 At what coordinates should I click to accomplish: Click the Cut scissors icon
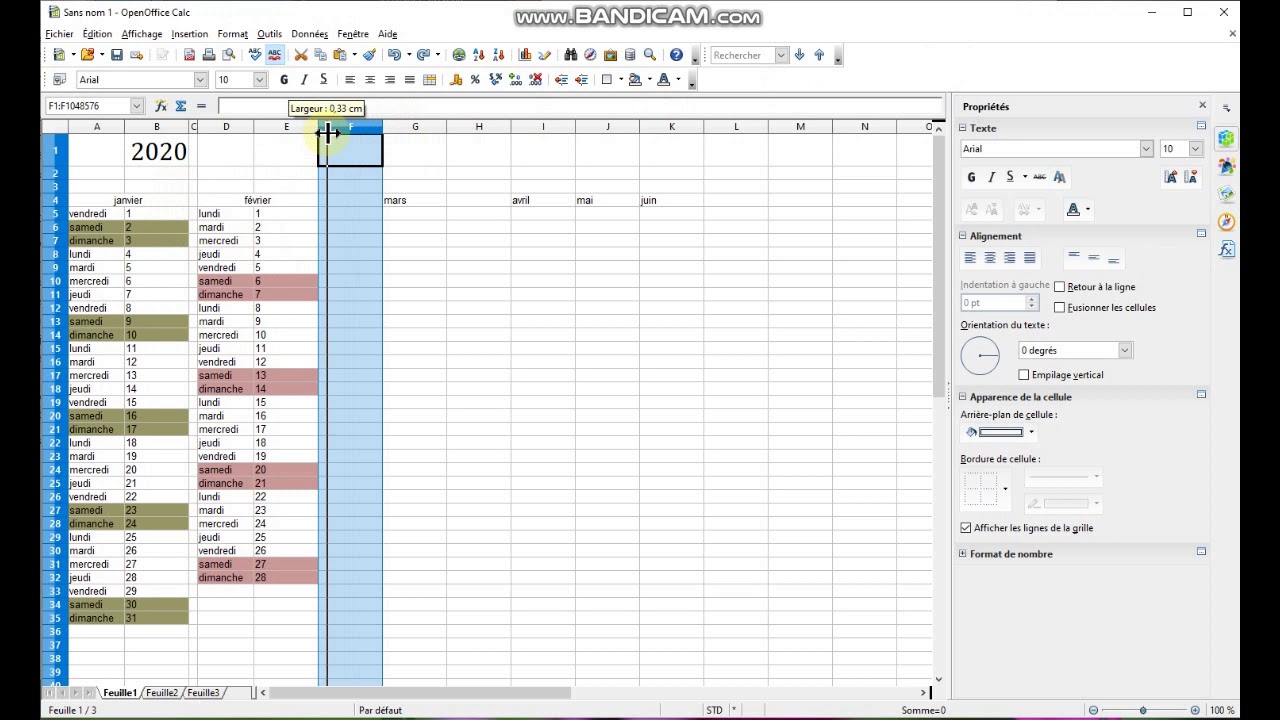coord(301,55)
